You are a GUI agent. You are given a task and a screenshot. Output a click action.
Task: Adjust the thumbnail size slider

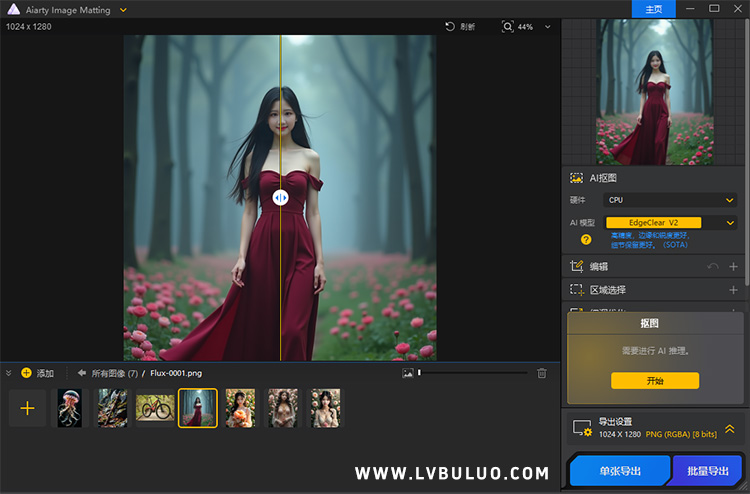pyautogui.click(x=473, y=373)
